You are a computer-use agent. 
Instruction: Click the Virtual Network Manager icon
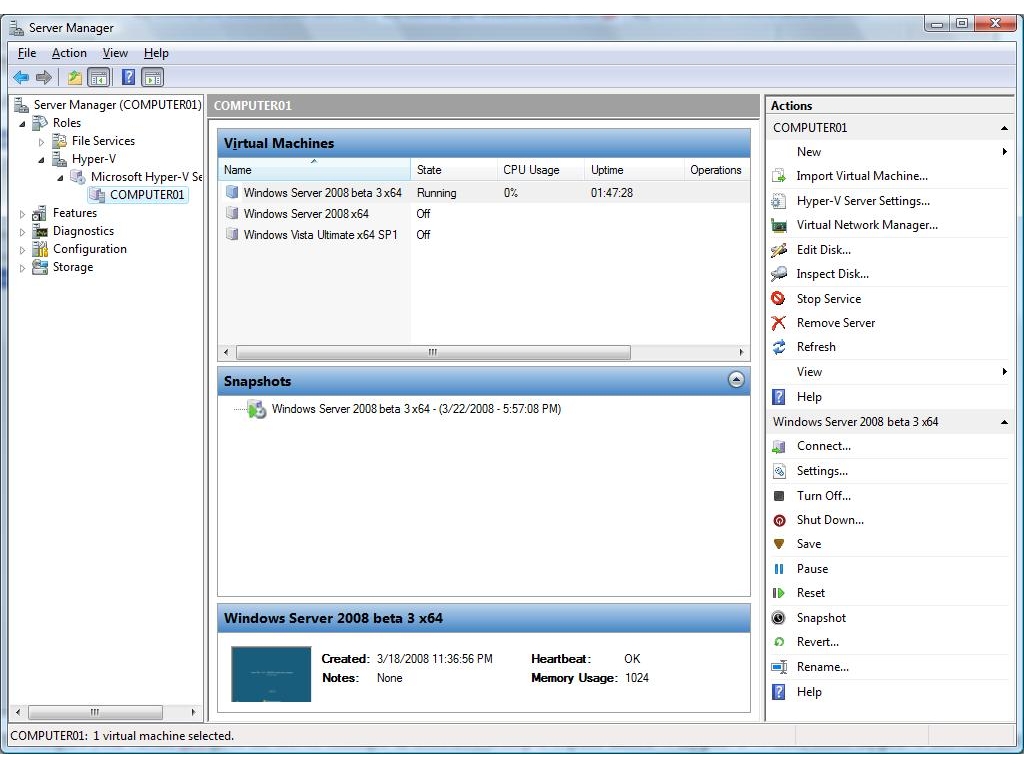pos(778,225)
